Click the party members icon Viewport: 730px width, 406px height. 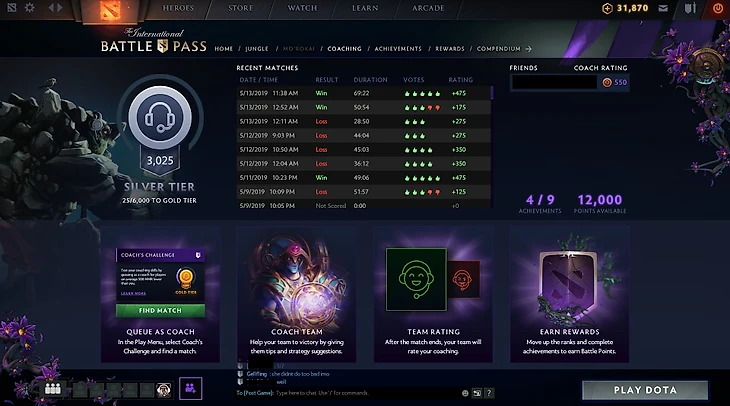pyautogui.click(x=53, y=389)
